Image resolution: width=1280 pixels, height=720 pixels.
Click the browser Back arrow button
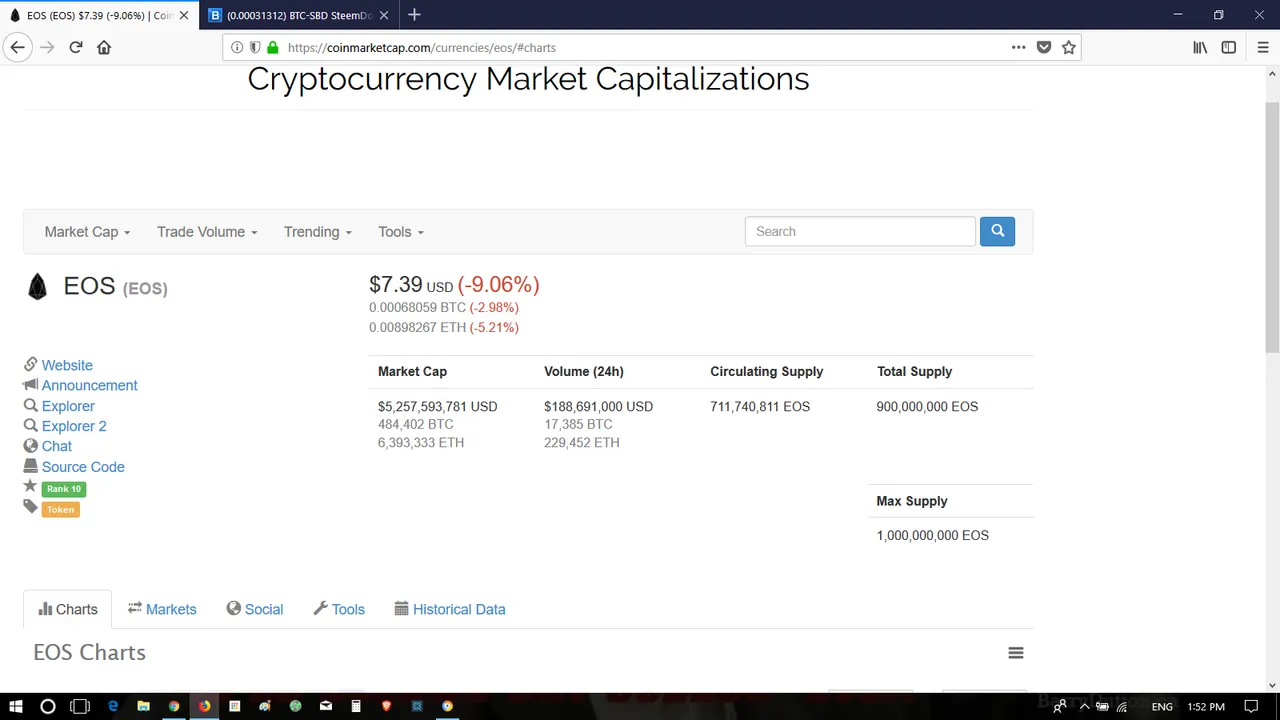17,47
